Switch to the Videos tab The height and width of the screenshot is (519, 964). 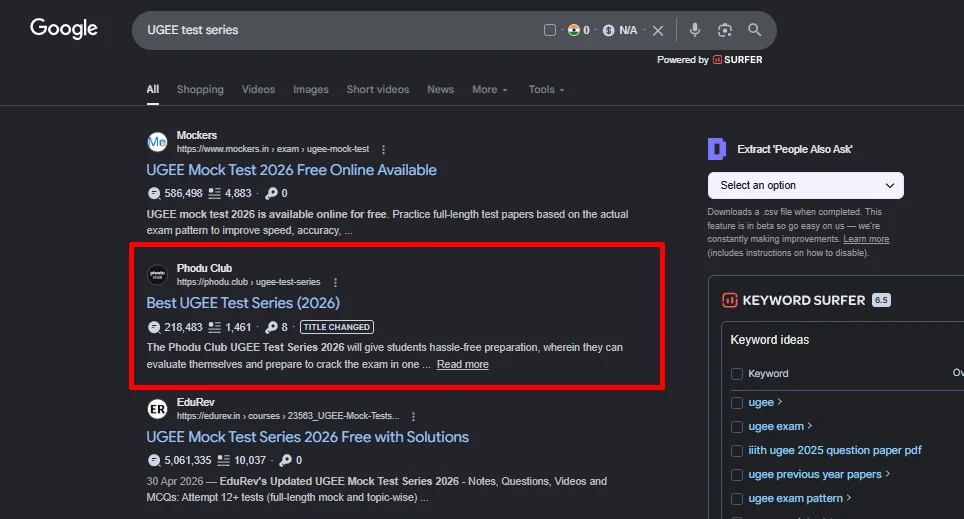pos(258,89)
